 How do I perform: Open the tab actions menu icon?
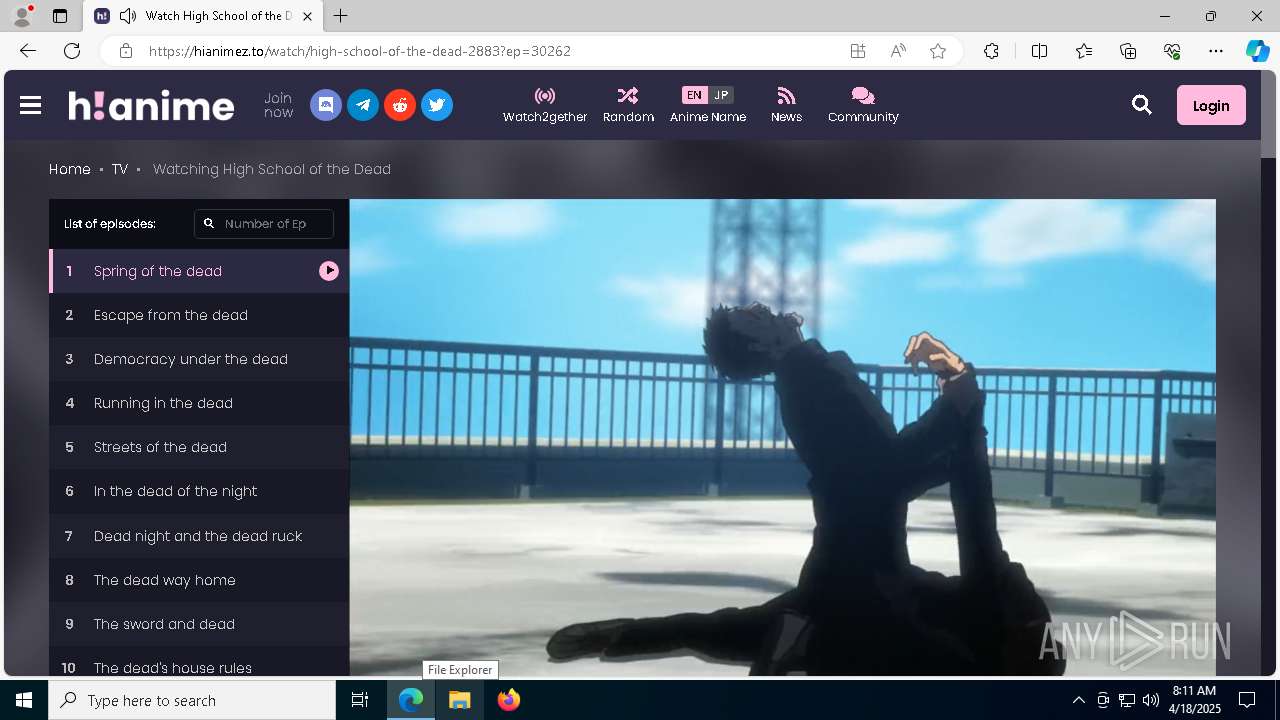(60, 16)
